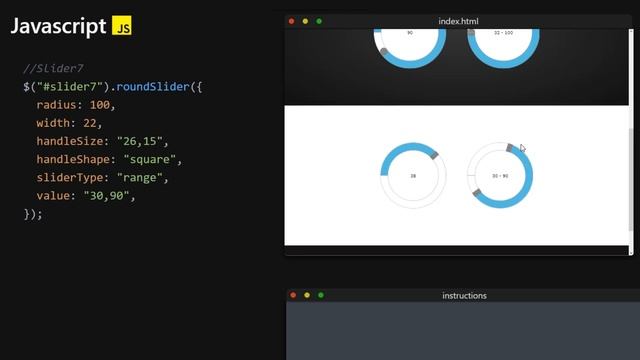Click the handle on the 32 - 100 range slider
This screenshot has height=360, width=640.
tap(471, 32)
